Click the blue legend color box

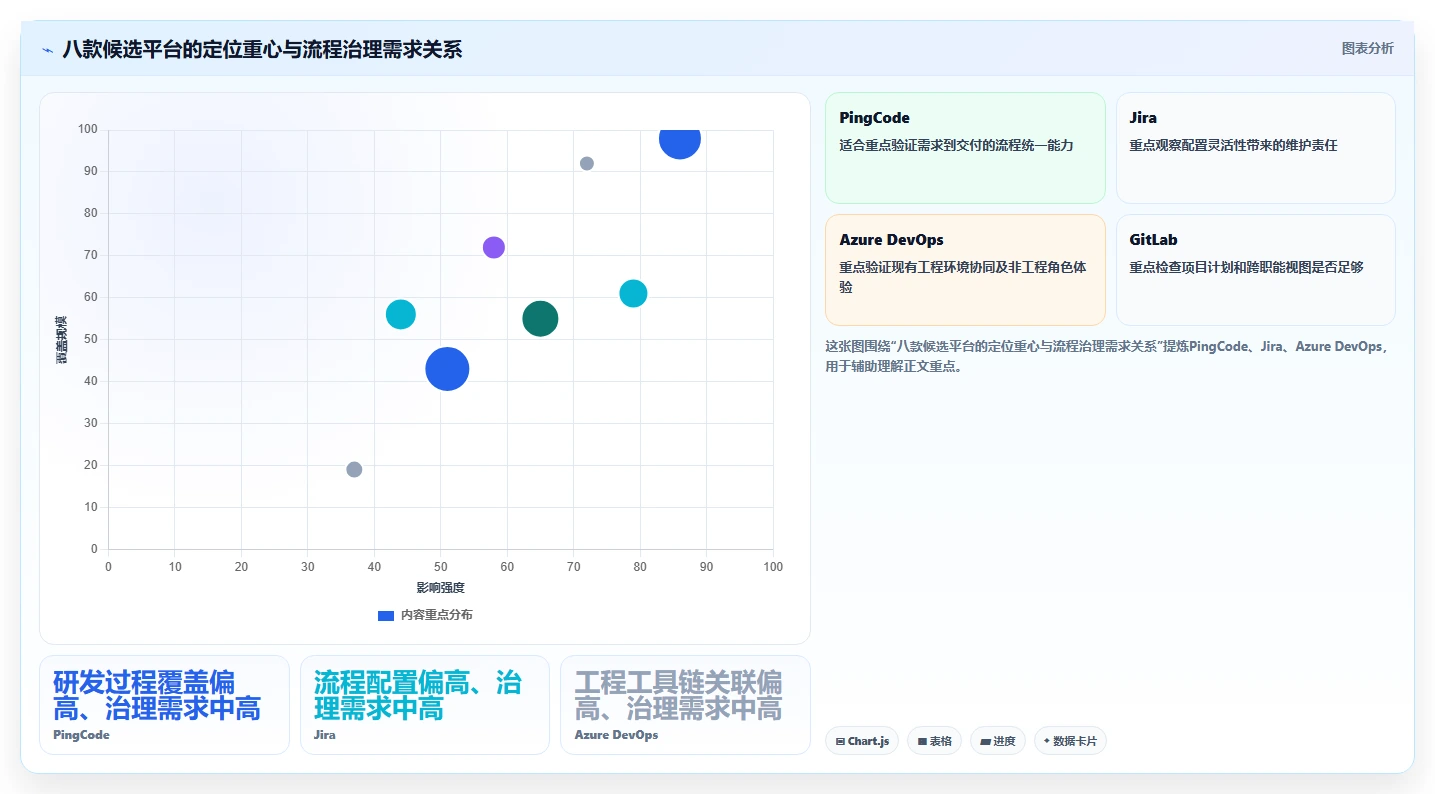[x=386, y=615]
